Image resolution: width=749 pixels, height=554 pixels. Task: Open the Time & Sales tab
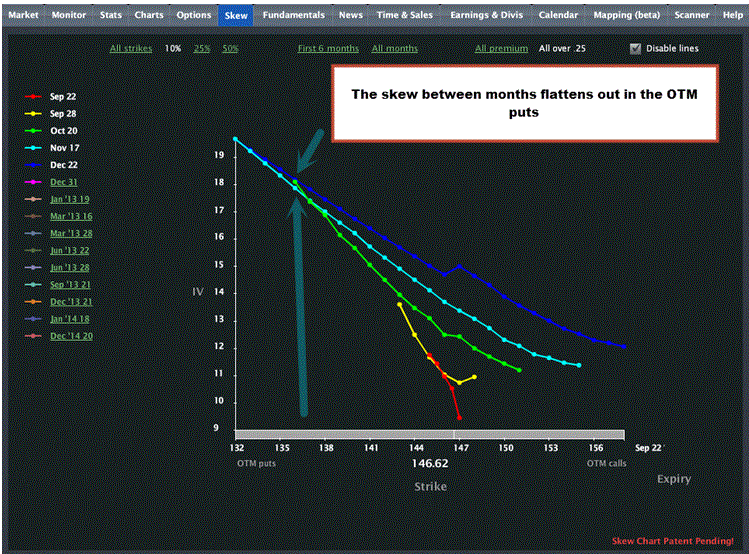[x=404, y=15]
